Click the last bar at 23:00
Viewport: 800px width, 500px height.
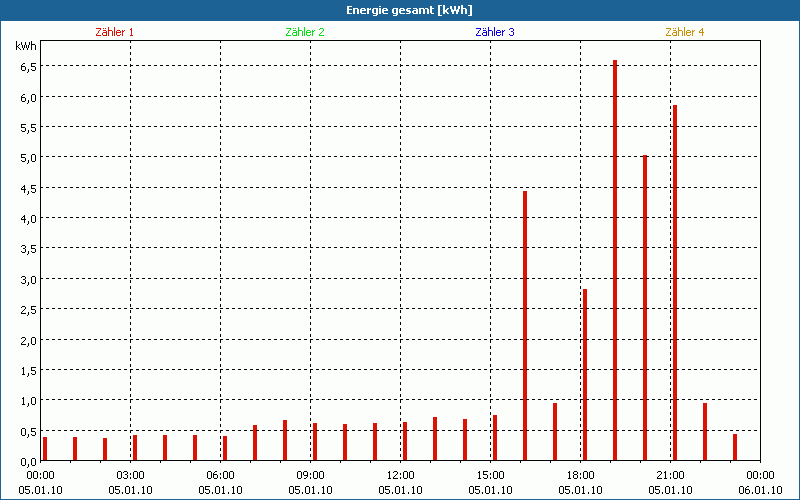click(735, 447)
